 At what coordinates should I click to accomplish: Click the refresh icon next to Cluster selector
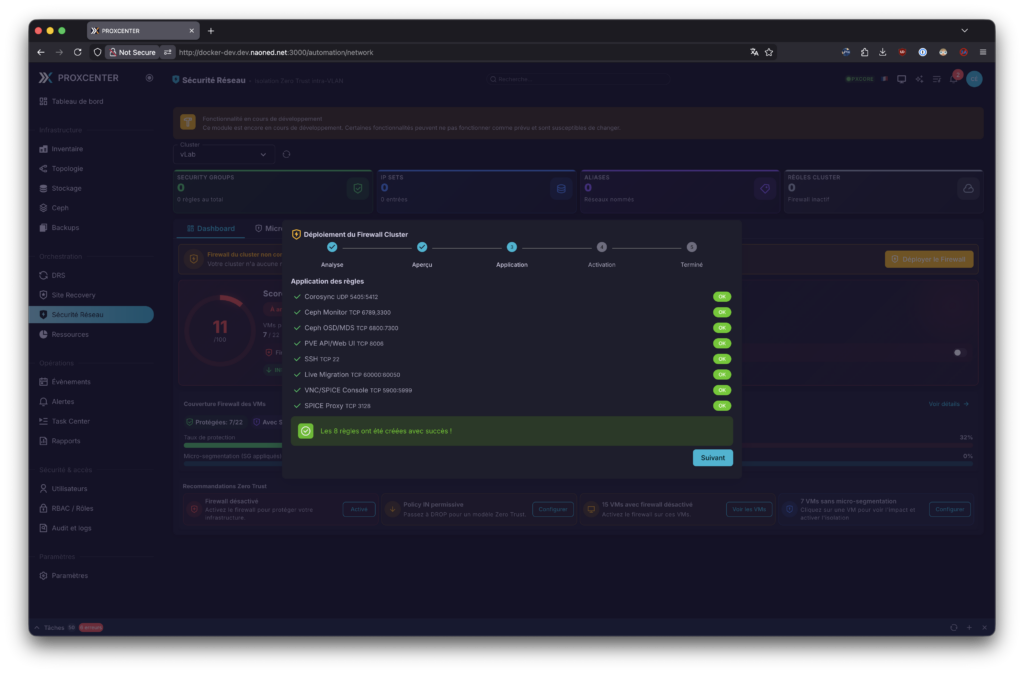[287, 154]
